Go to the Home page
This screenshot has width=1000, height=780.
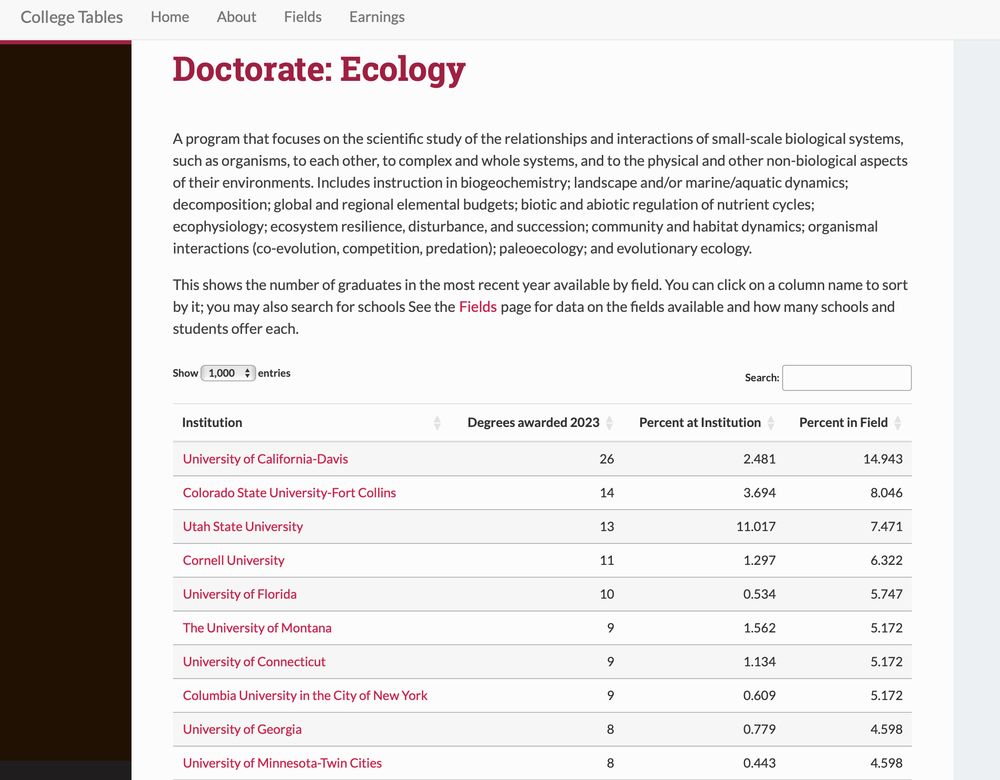tap(170, 17)
